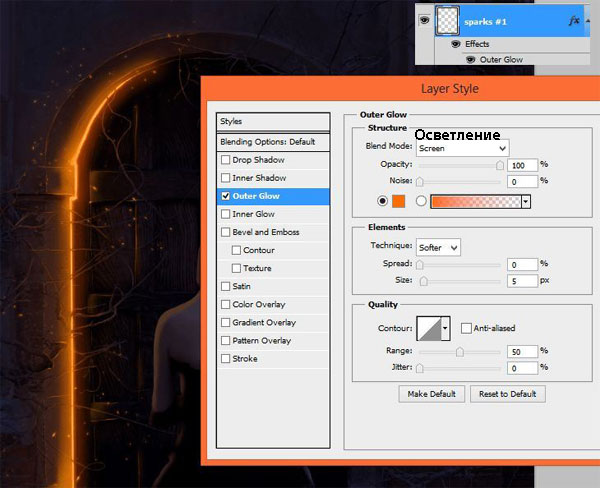Click the fx icon on sparks #1 layer
600x488 pixels.
(x=574, y=20)
